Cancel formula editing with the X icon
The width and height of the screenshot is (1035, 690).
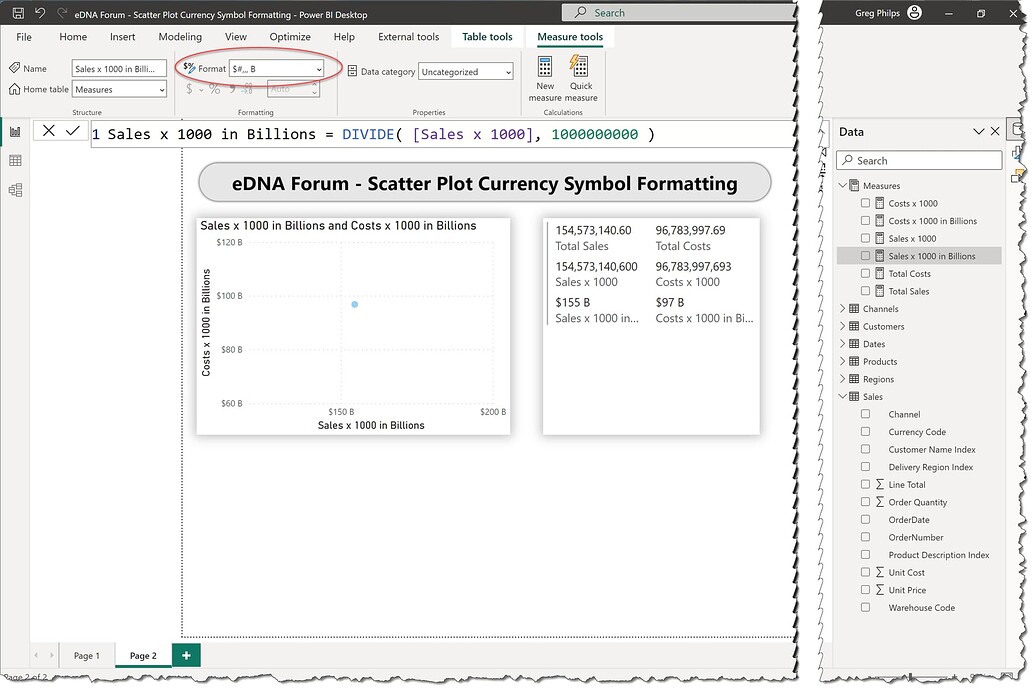tap(48, 130)
